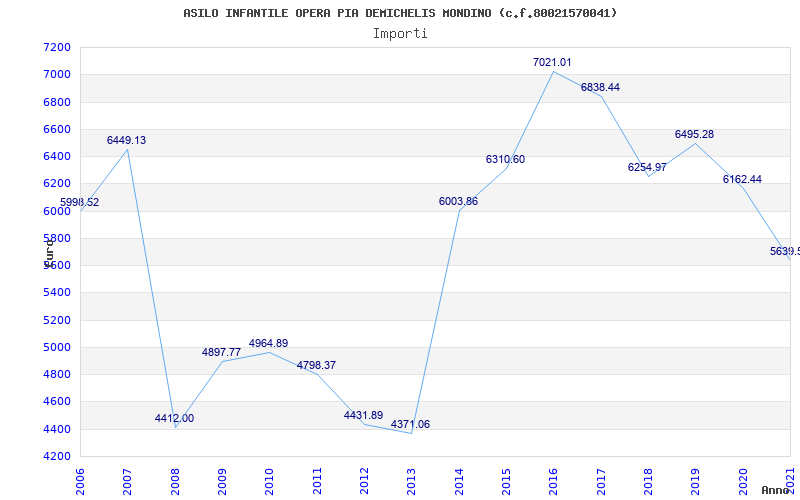Viewport: 800px width, 500px height.
Task: Click x-axis year label 2006
Action: click(x=80, y=482)
